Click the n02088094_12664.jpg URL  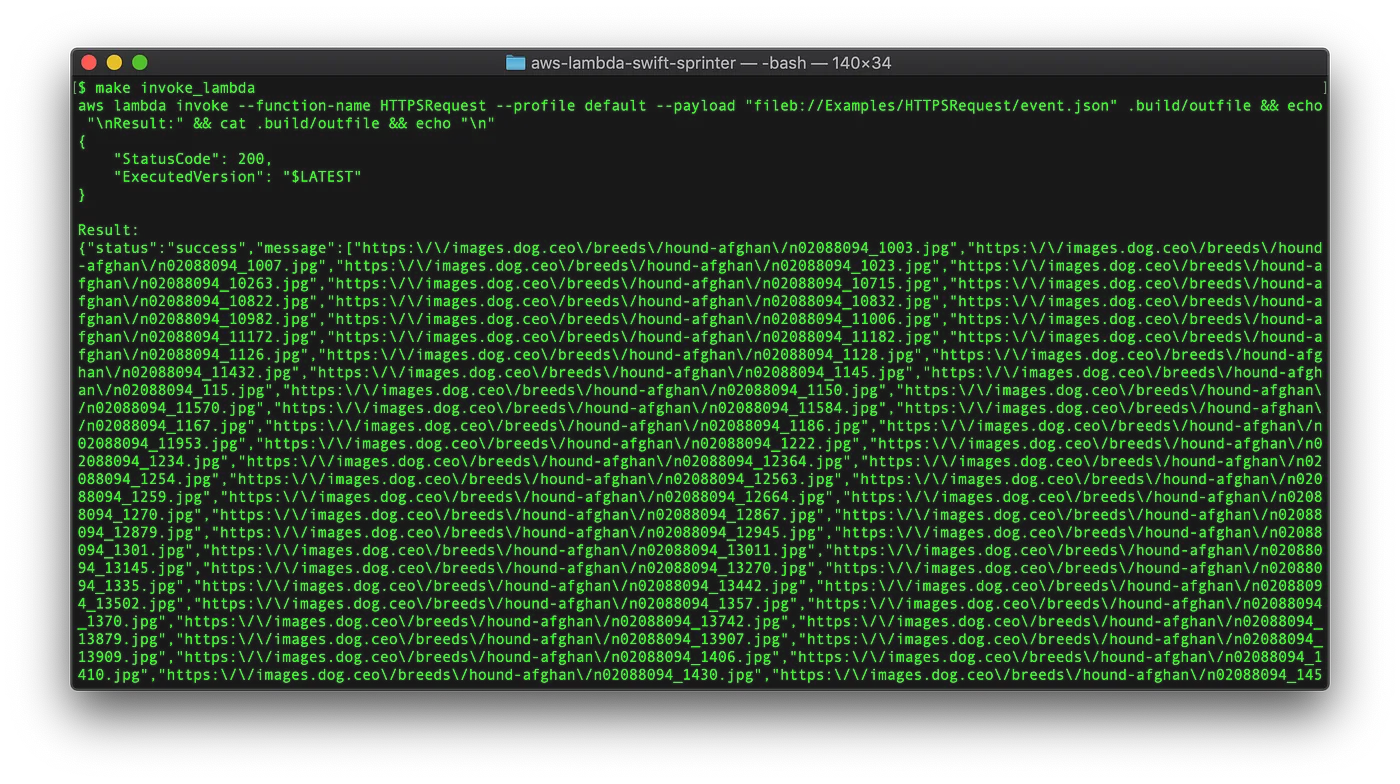coord(526,497)
